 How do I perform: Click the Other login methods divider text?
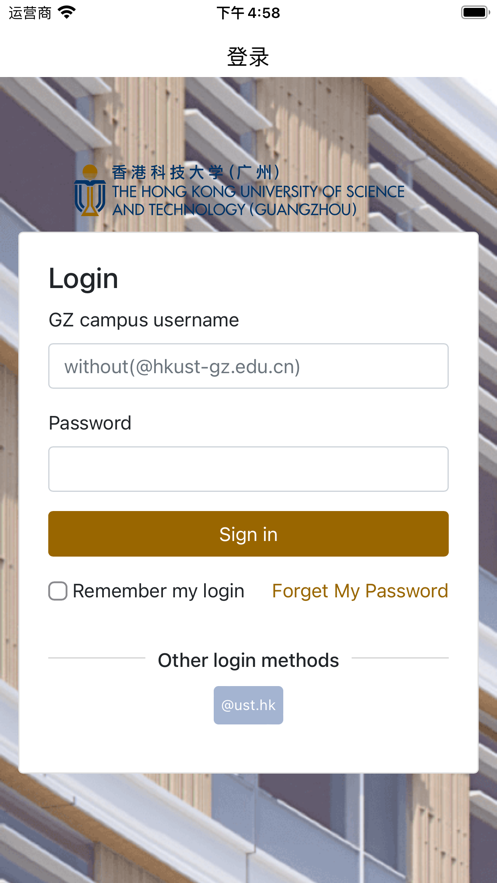[x=248, y=660]
